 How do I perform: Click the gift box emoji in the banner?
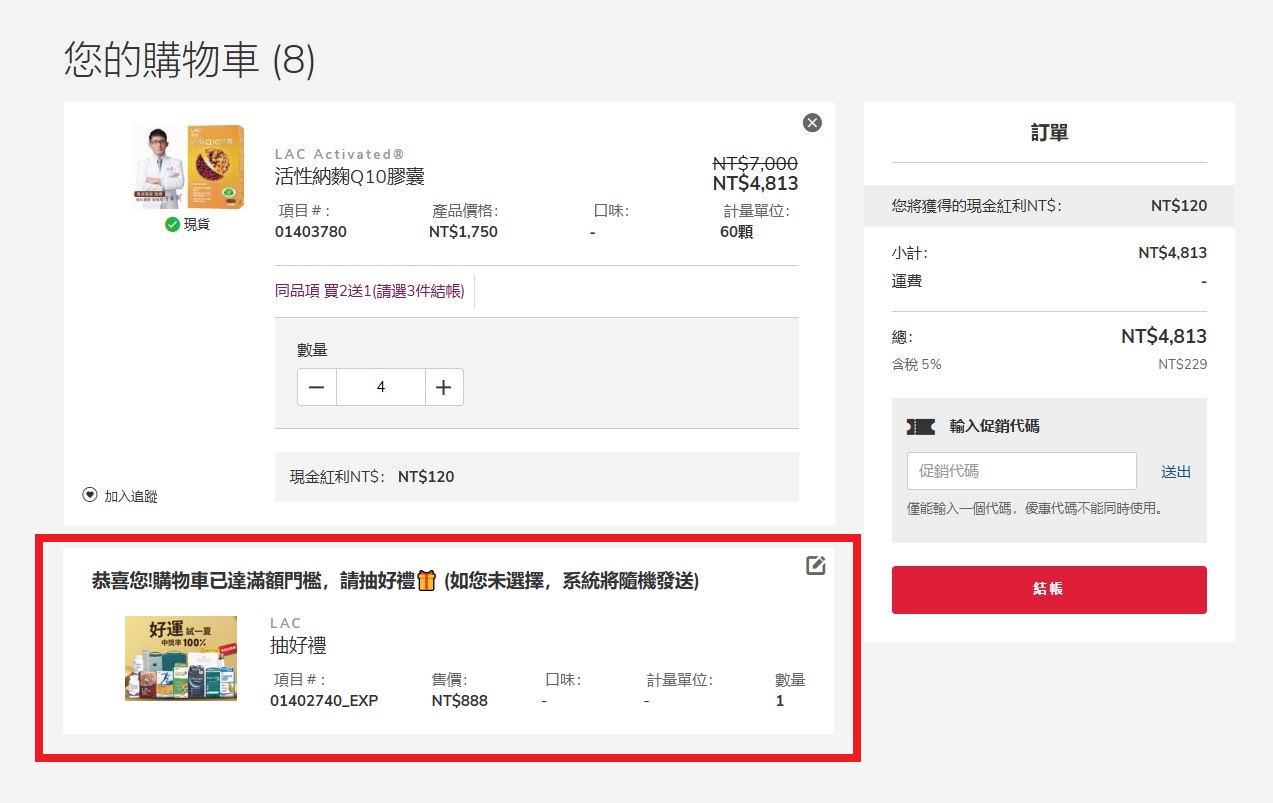click(427, 580)
